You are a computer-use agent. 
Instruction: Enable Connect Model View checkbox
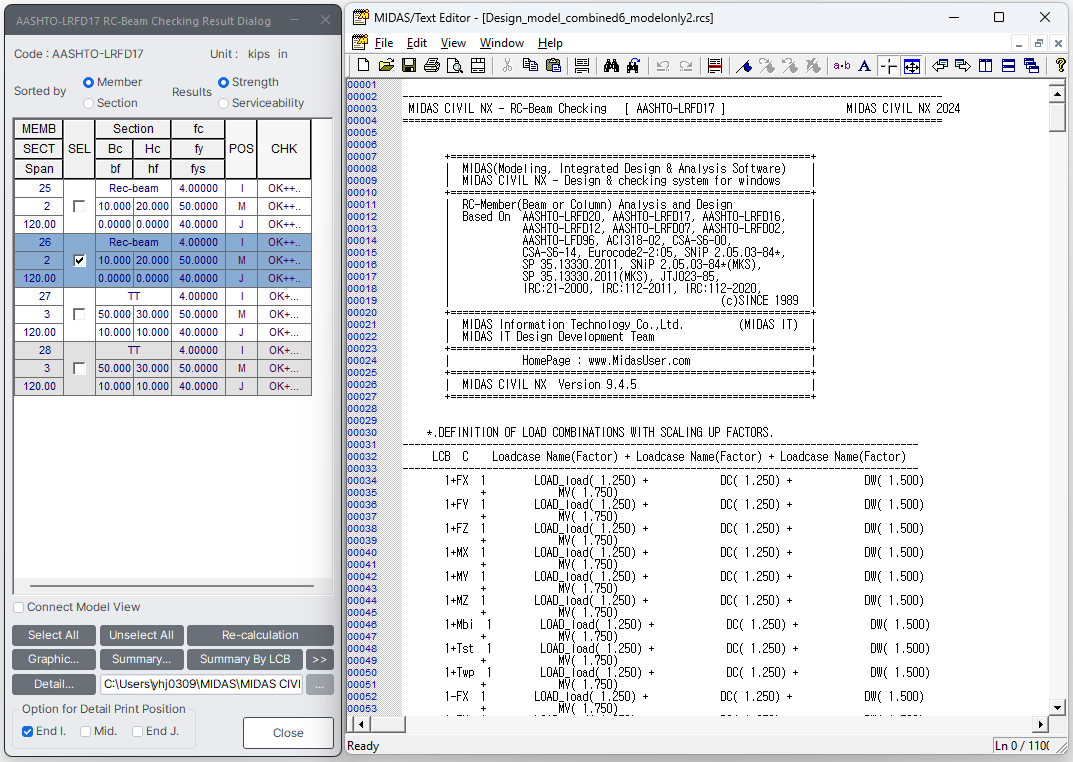19,607
